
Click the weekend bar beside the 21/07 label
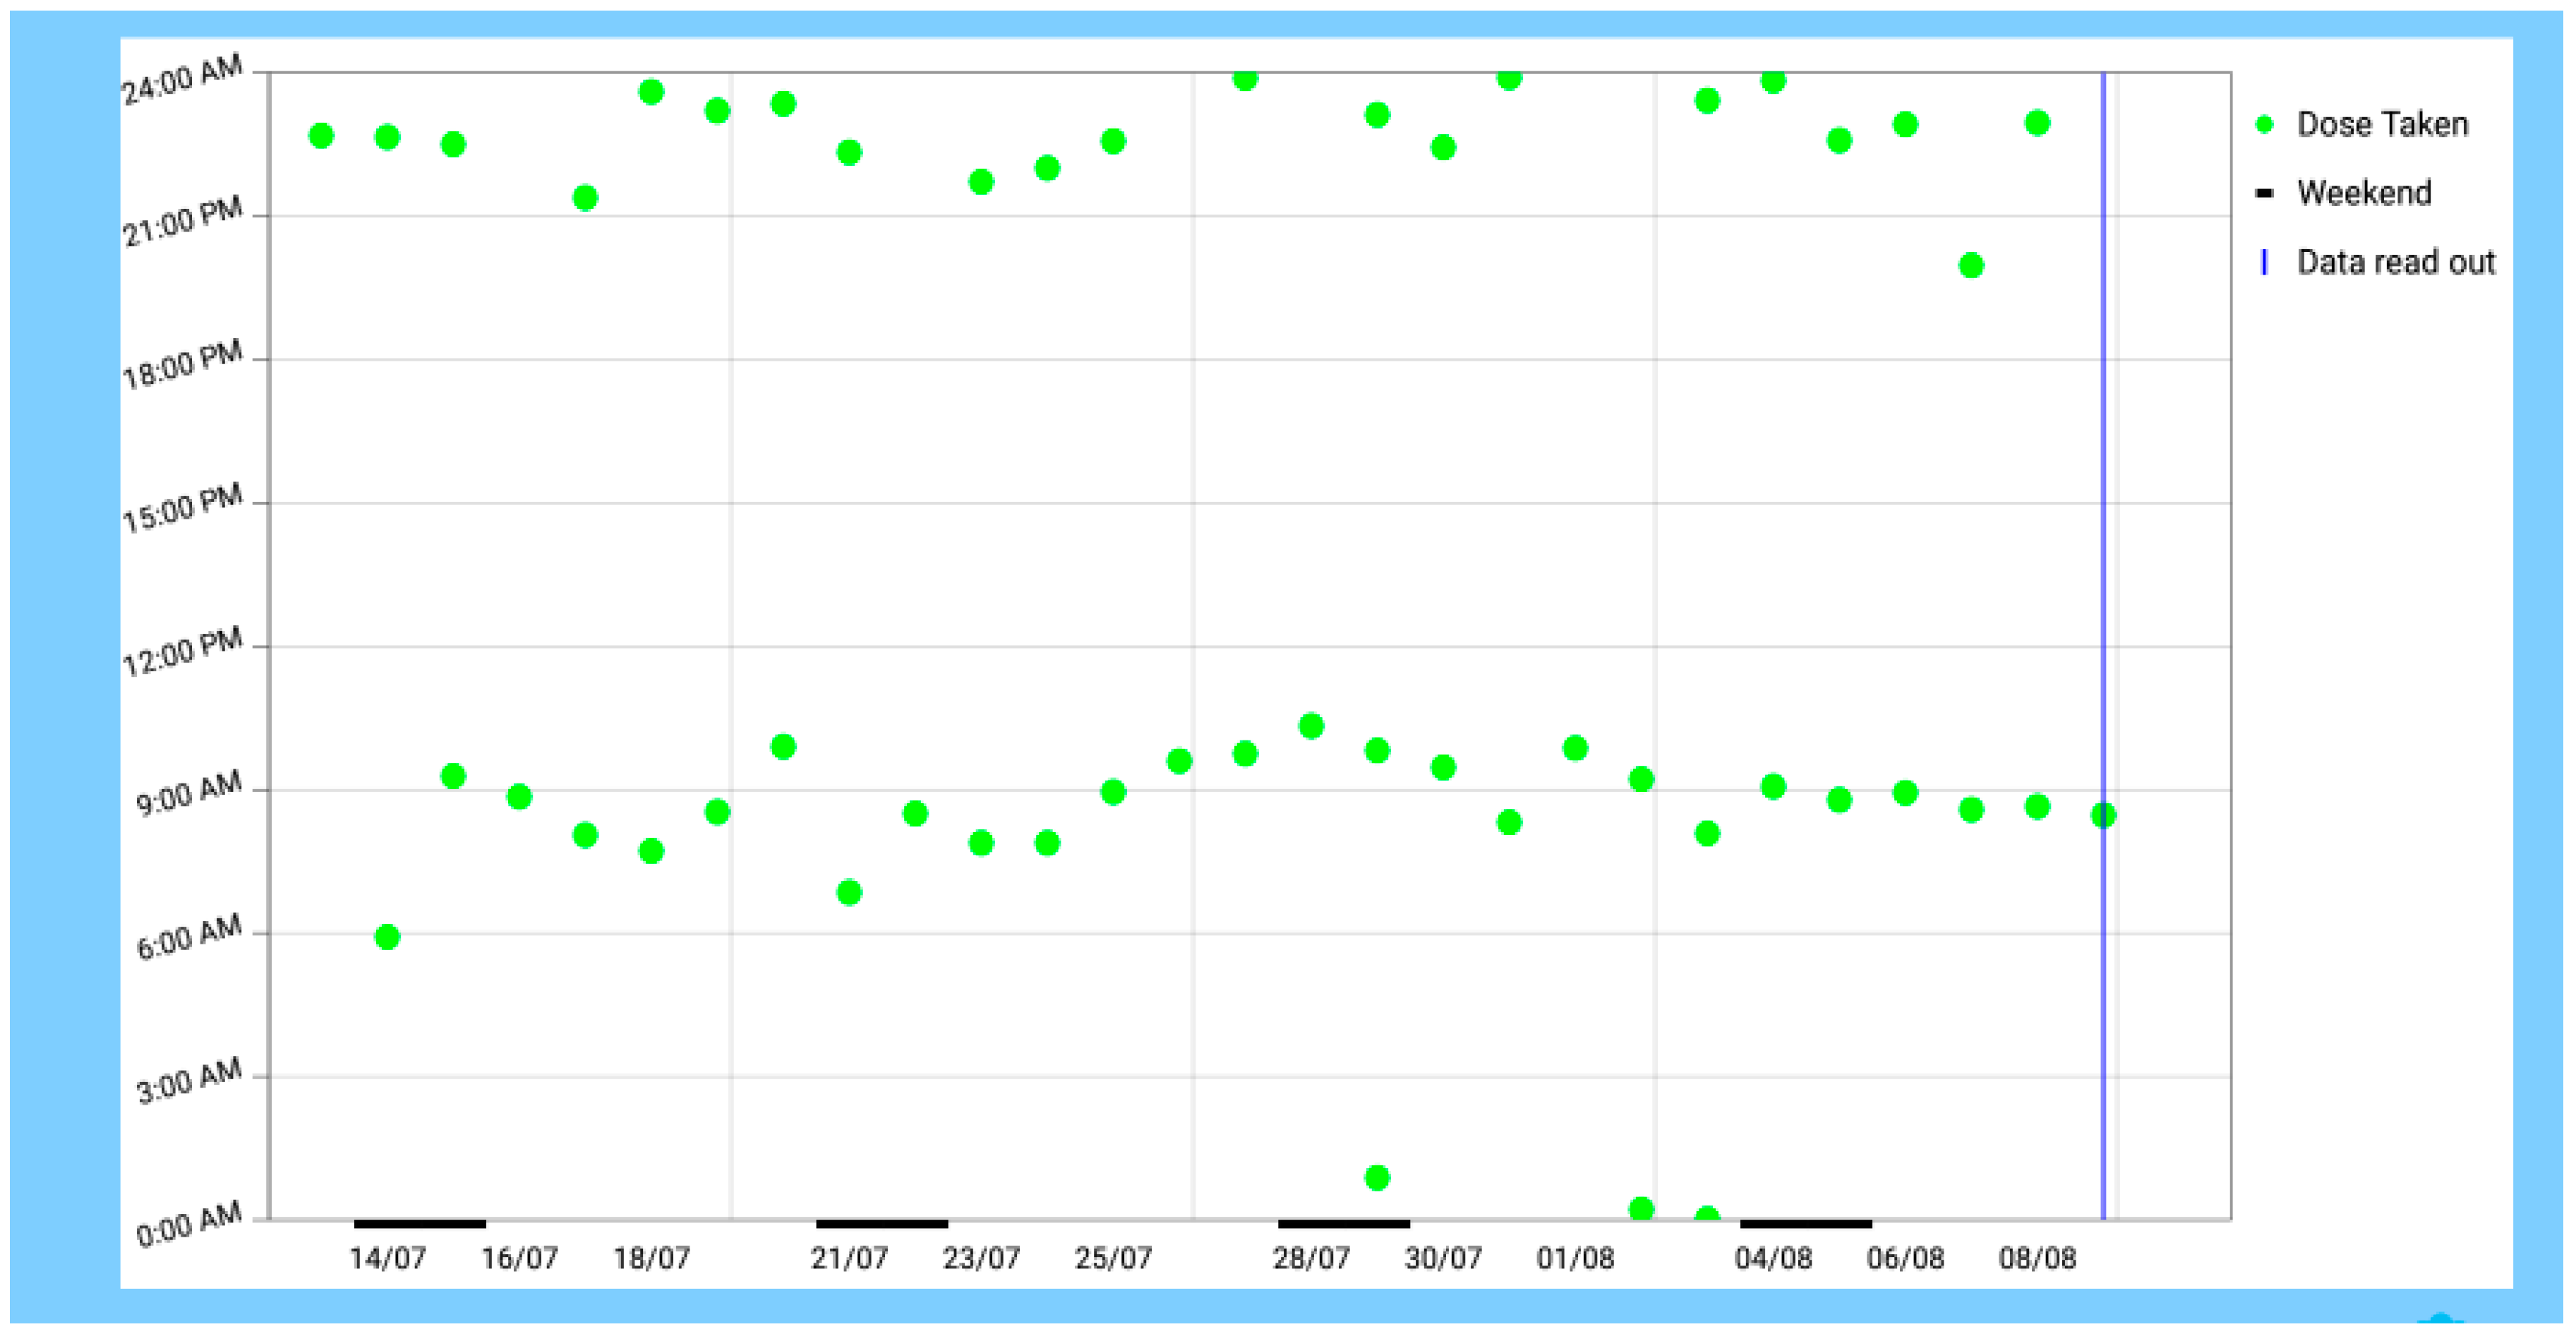click(882, 1223)
